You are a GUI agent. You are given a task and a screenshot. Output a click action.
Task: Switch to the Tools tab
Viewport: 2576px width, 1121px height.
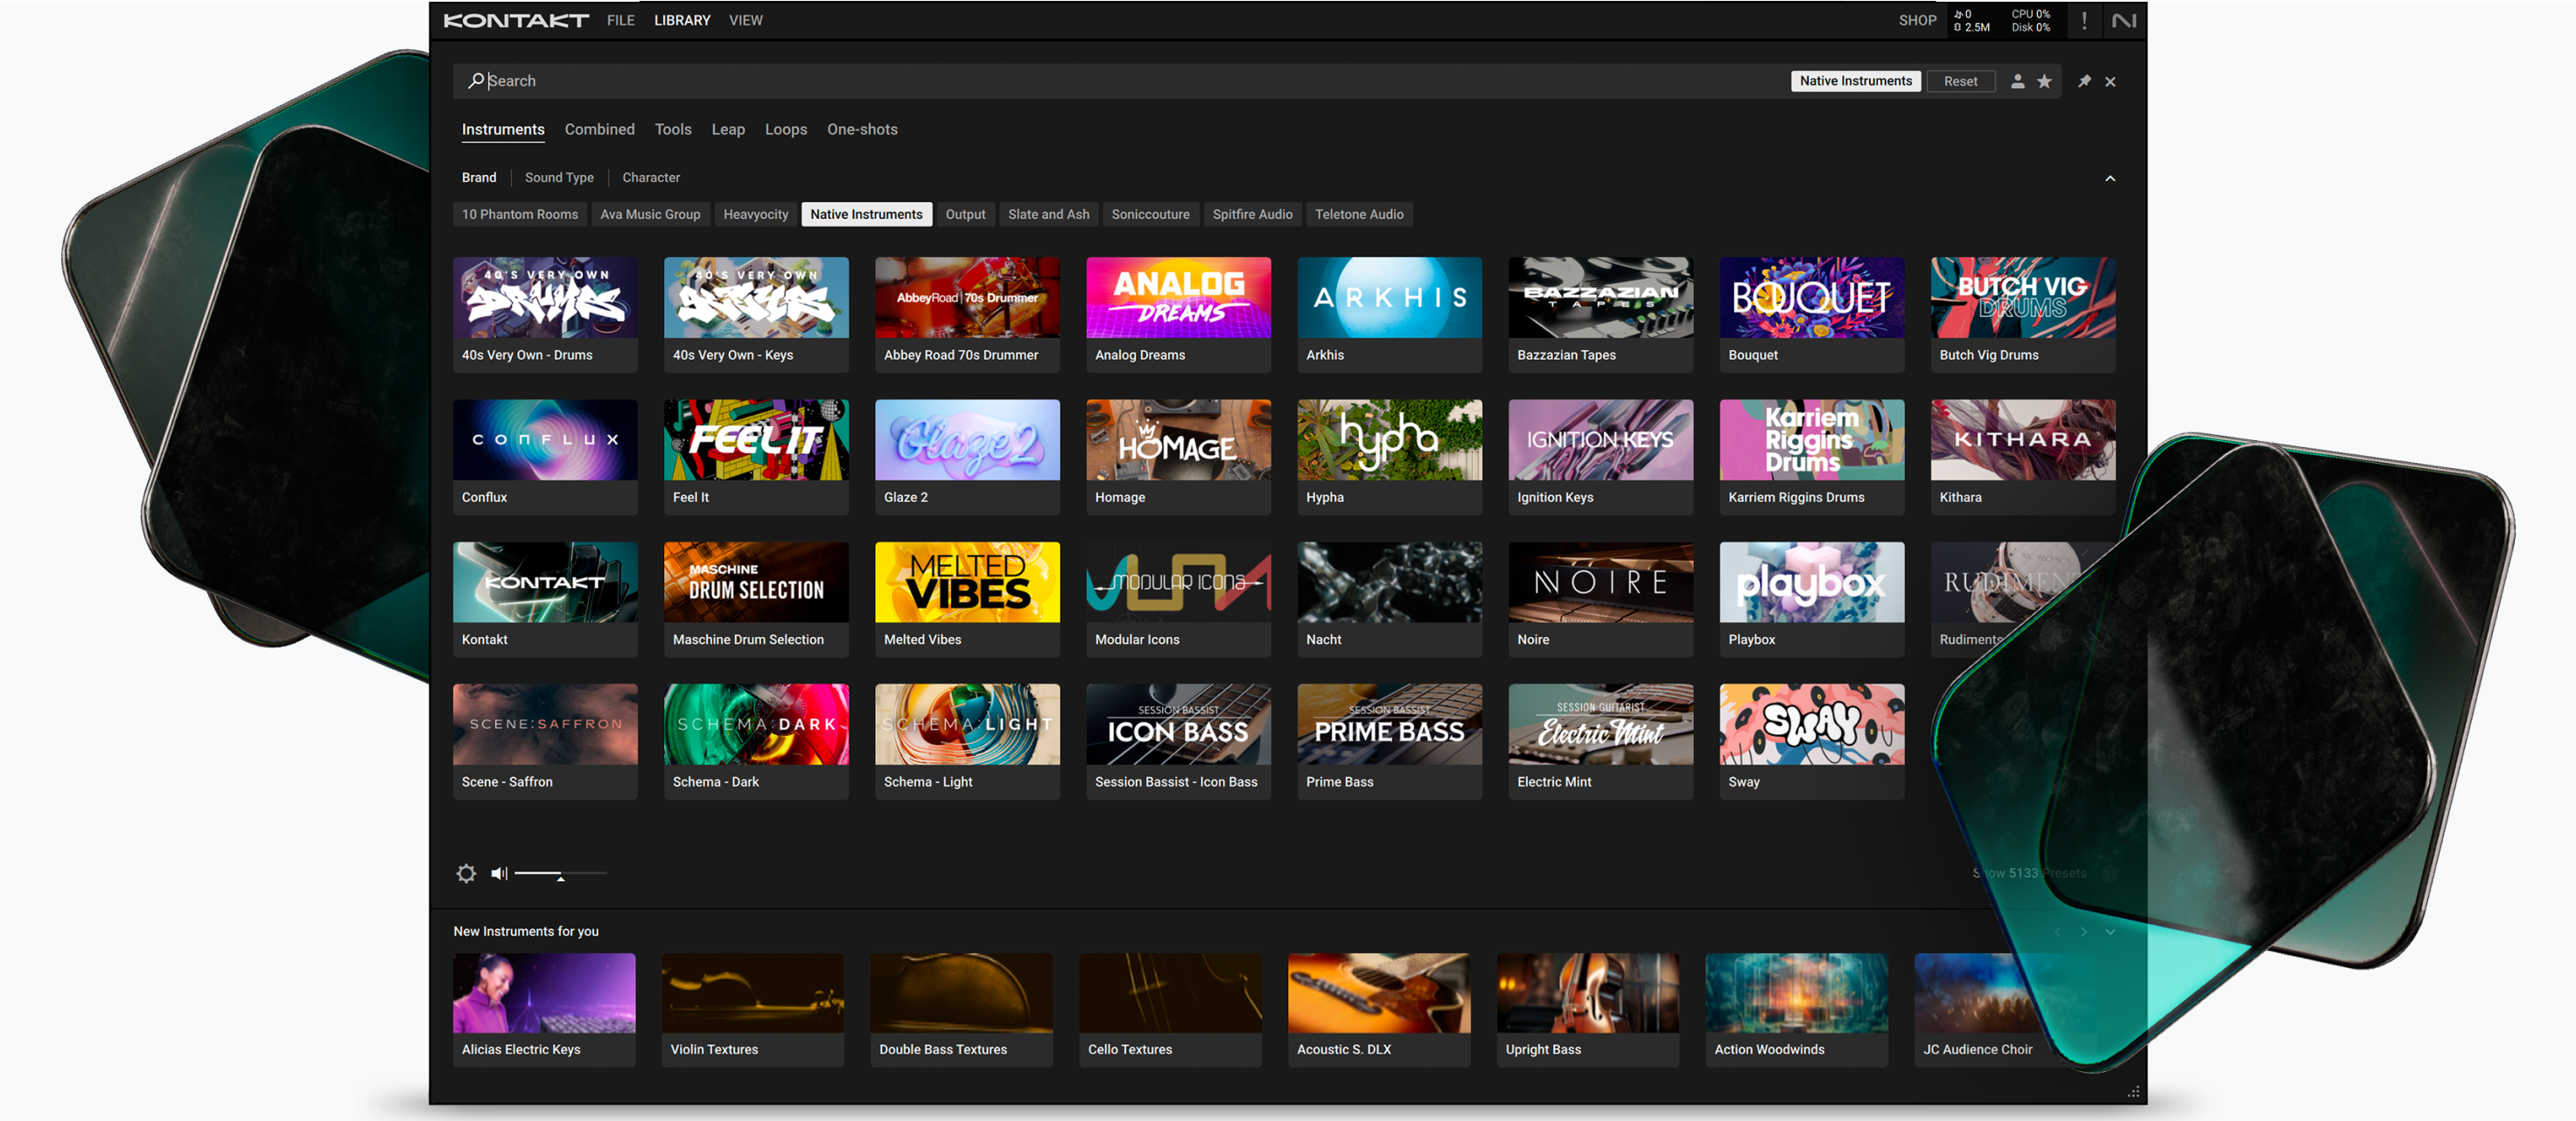(673, 129)
